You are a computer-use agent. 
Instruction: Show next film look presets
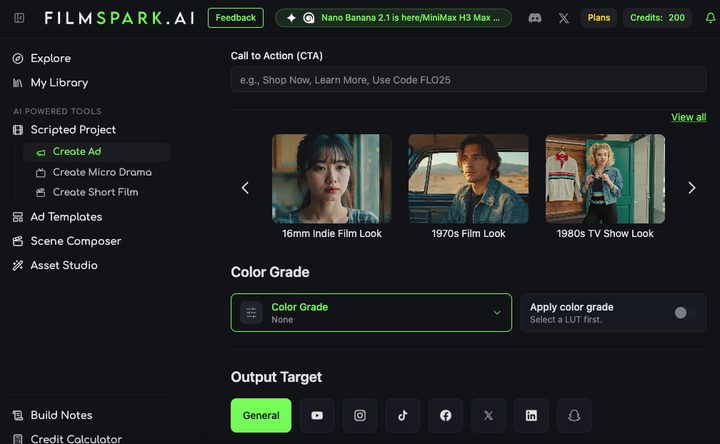692,187
